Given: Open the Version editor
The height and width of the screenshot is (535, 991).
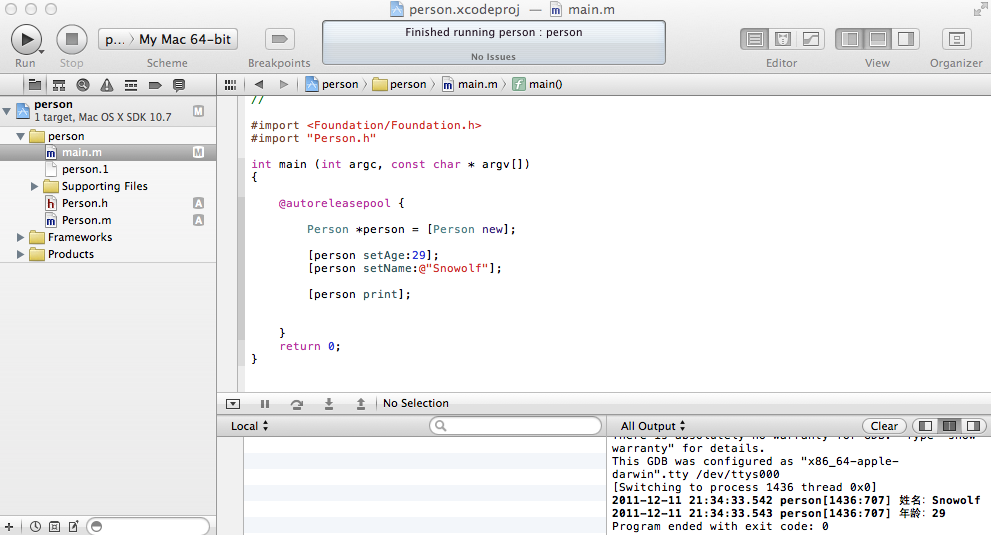Looking at the screenshot, I should (810, 39).
